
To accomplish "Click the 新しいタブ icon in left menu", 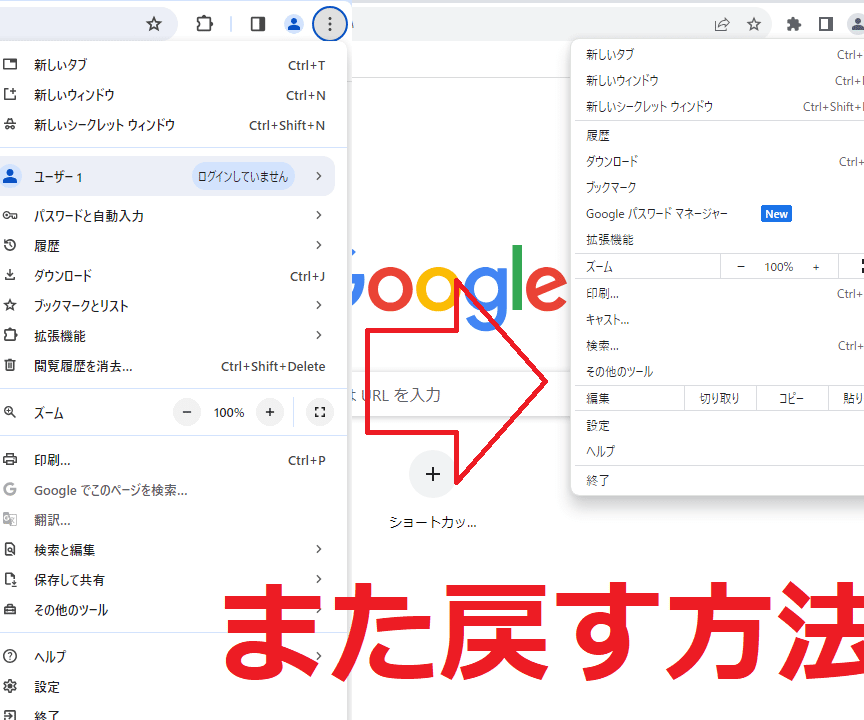I will (x=10, y=64).
